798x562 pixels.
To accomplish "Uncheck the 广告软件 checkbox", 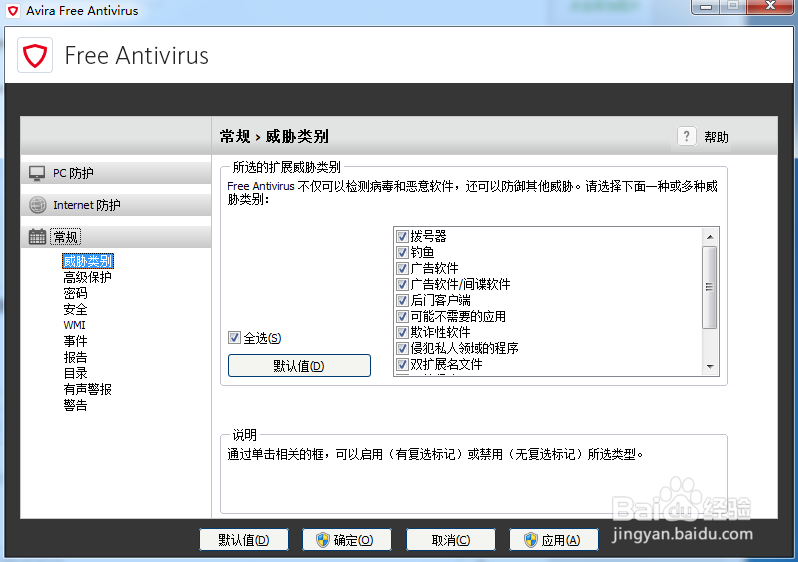I will pyautogui.click(x=402, y=268).
